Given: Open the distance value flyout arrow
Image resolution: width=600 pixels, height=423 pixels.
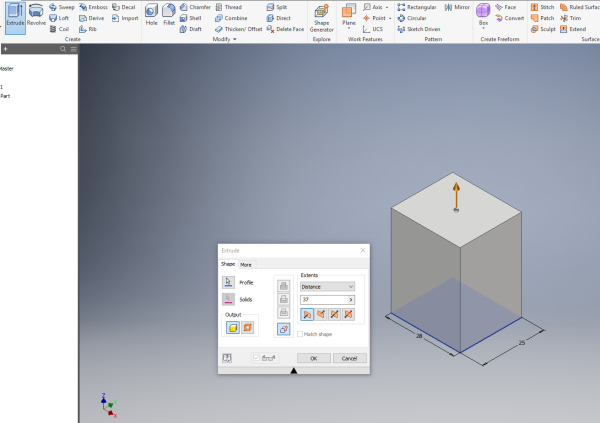Looking at the screenshot, I should coord(351,300).
